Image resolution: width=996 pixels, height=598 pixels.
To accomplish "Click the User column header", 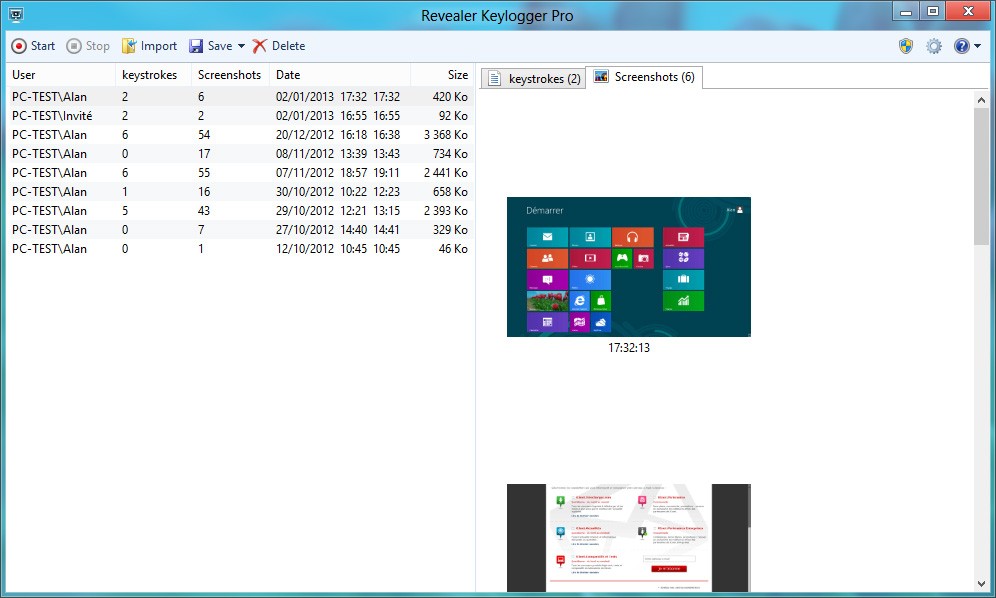I will (x=61, y=75).
